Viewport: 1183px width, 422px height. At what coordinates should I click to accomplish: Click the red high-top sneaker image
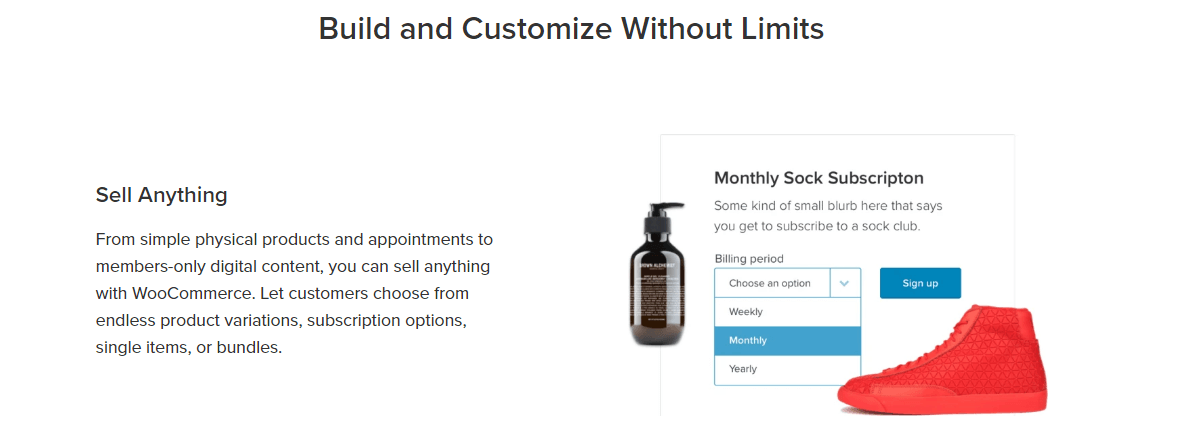(x=942, y=359)
